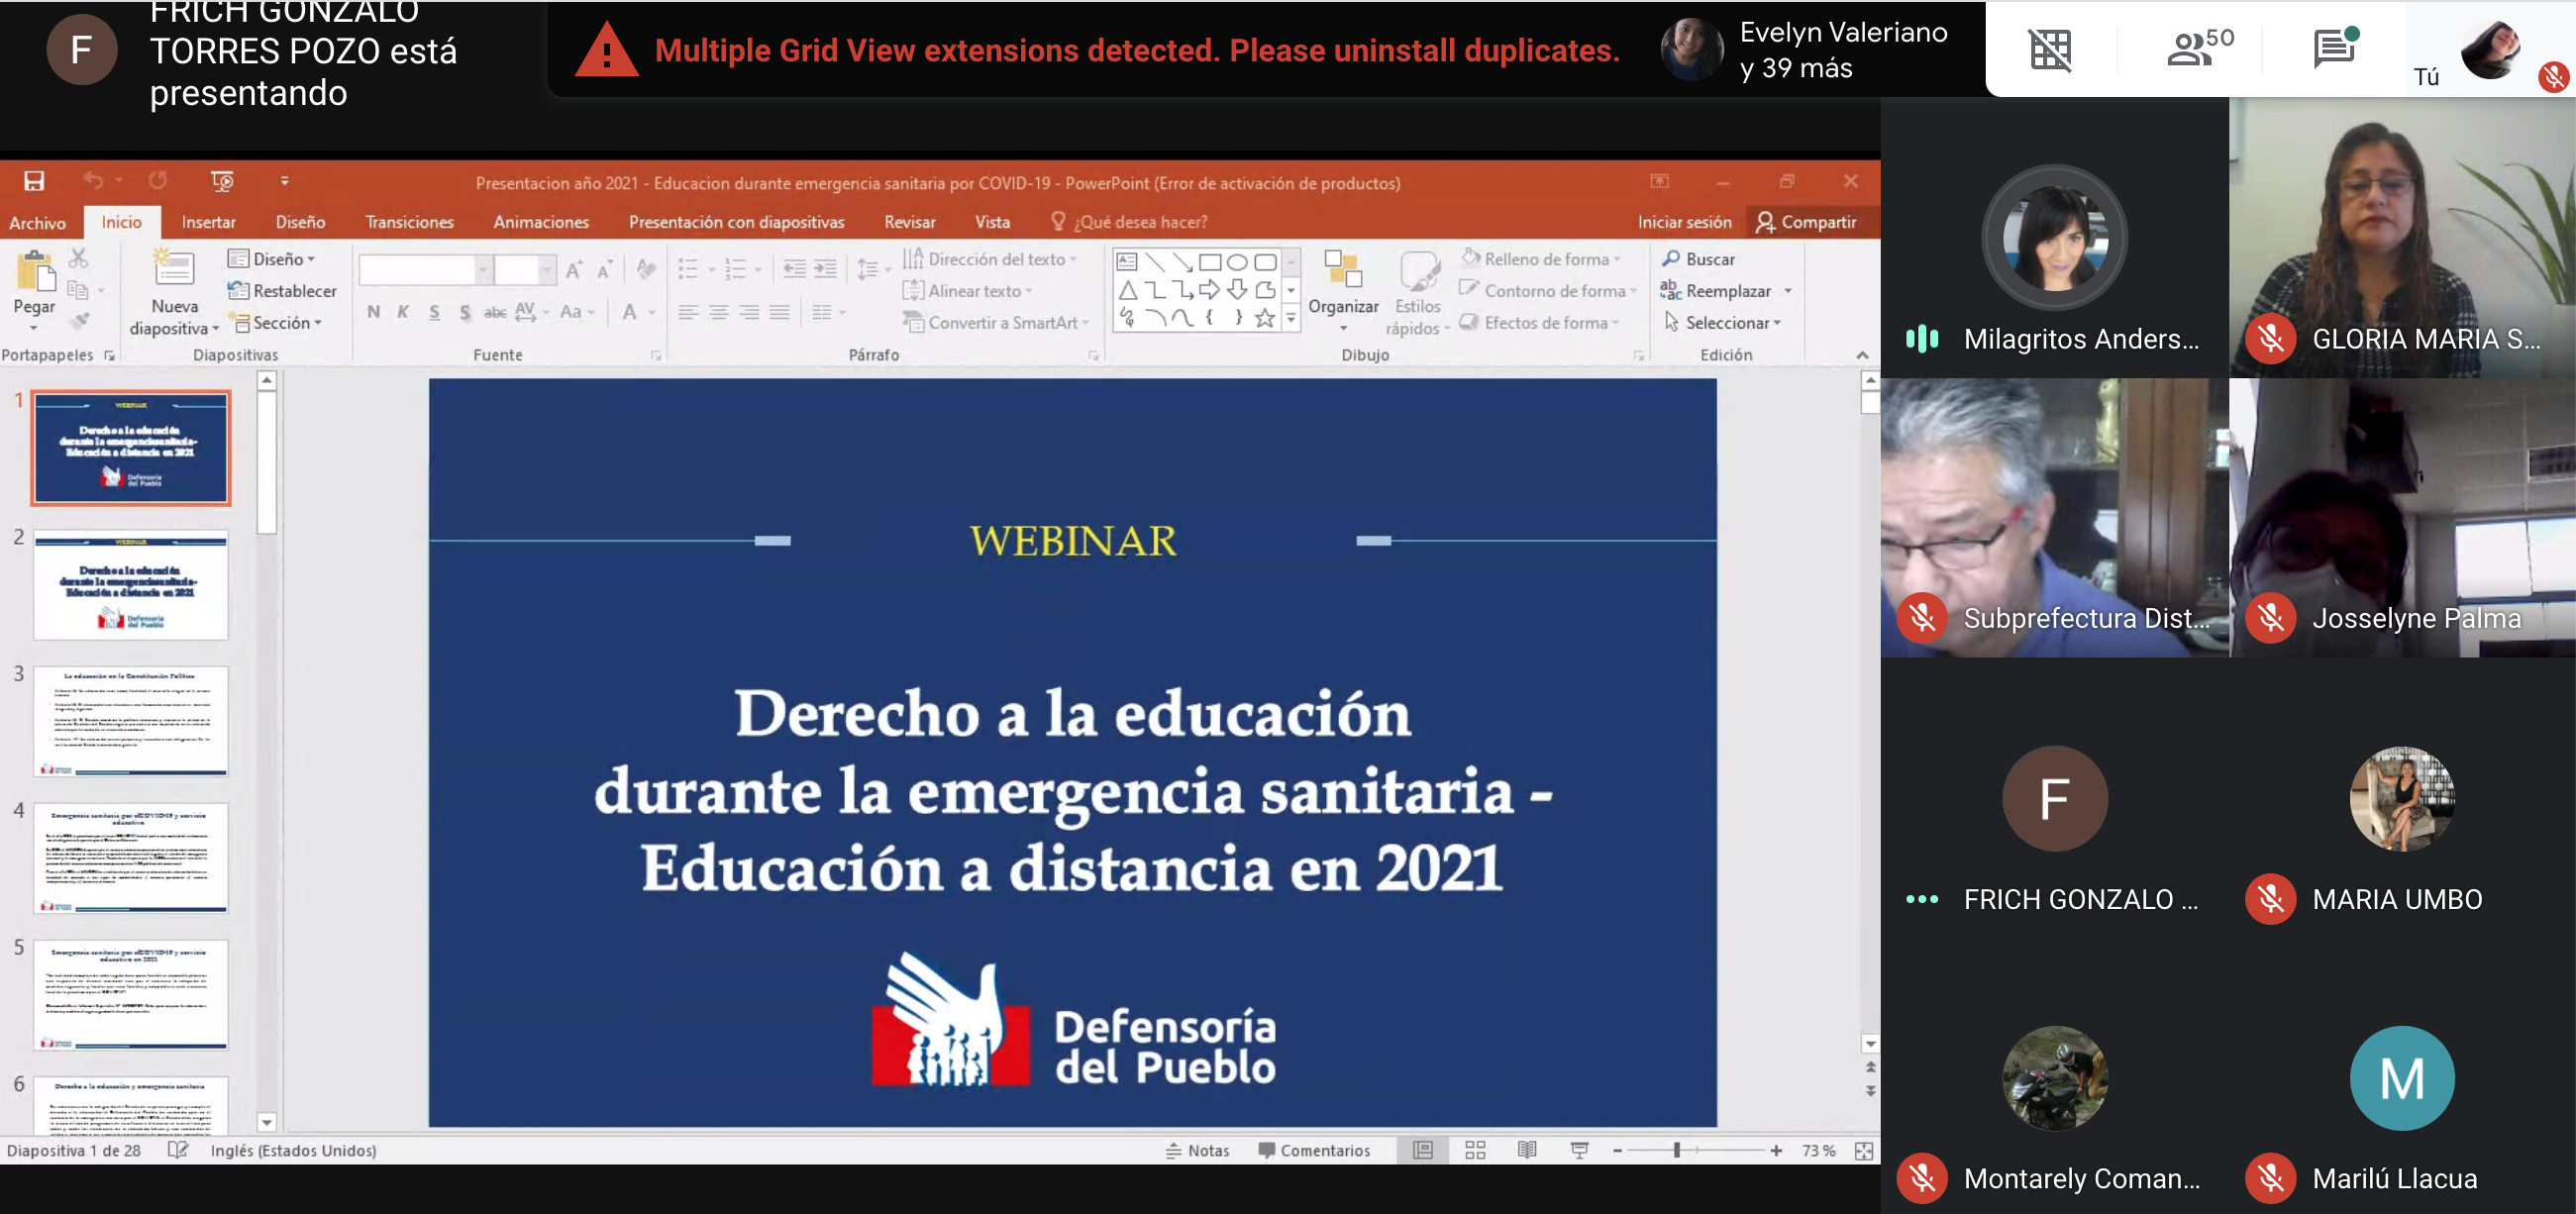Viewport: 2576px width, 1214px height.
Task: Click the zoom slider handle
Action: click(1677, 1150)
